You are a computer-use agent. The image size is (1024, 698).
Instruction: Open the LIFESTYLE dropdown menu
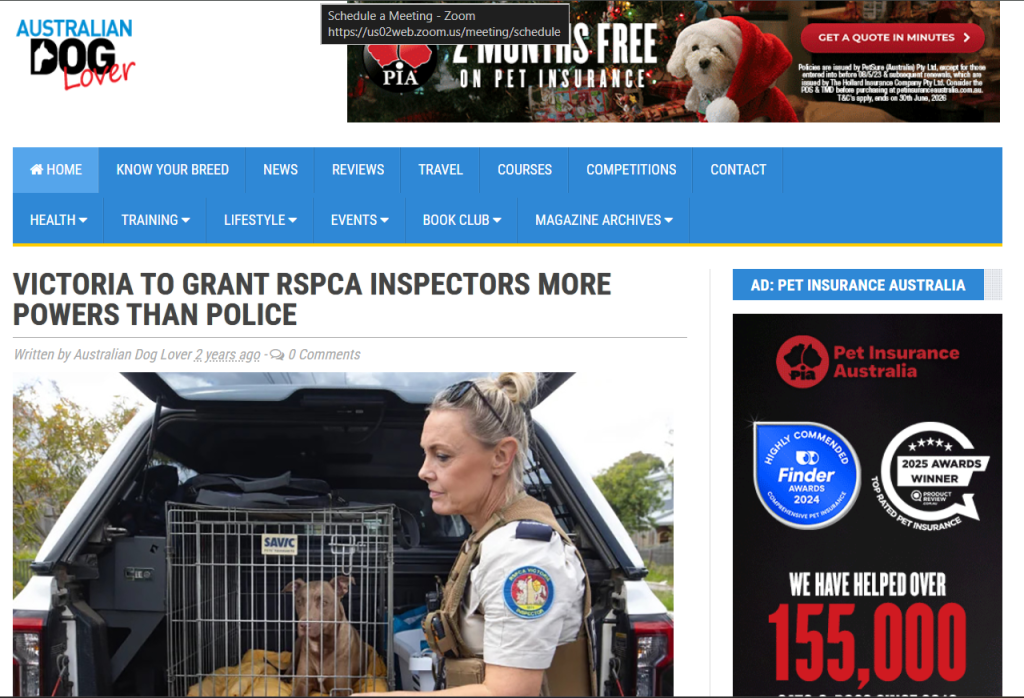[260, 221]
